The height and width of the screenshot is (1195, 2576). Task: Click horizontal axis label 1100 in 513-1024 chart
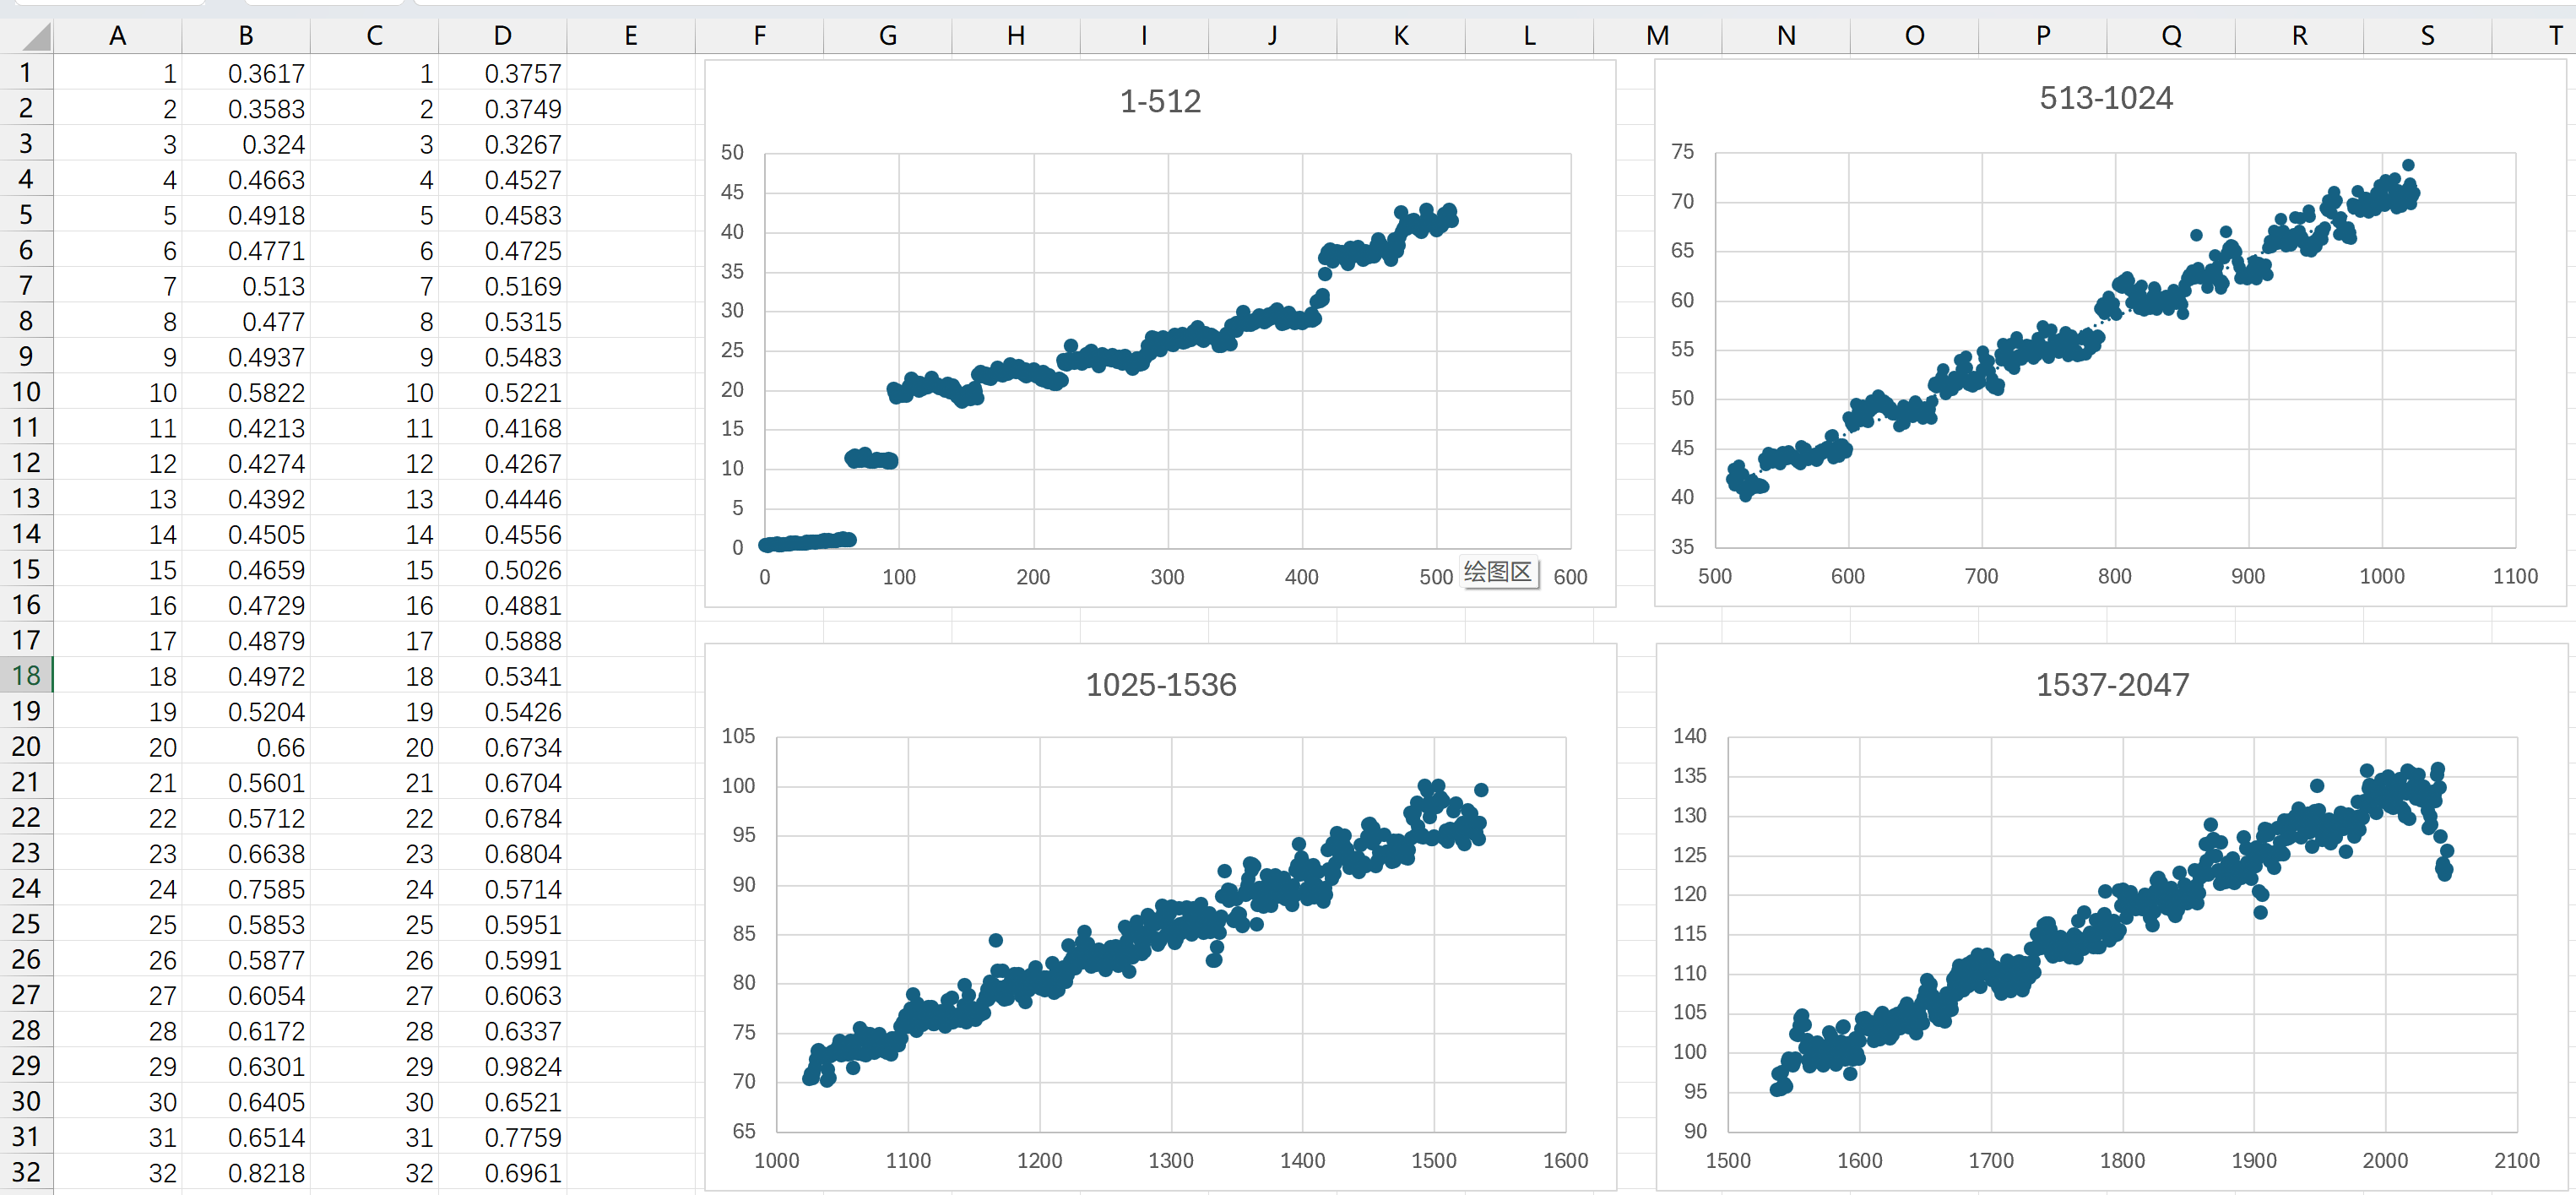pyautogui.click(x=2514, y=576)
